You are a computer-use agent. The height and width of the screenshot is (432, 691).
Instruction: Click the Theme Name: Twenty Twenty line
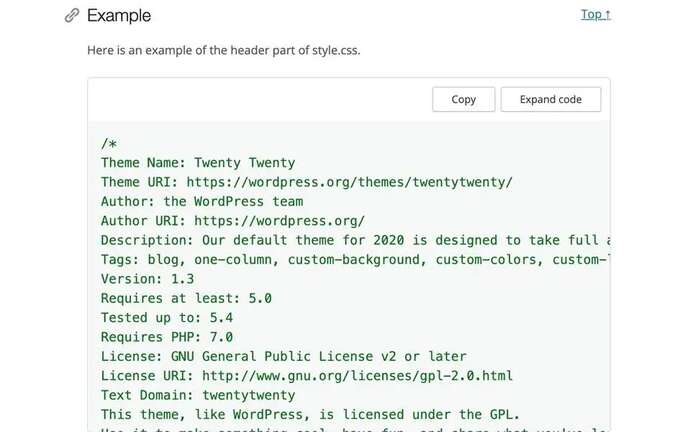(198, 163)
